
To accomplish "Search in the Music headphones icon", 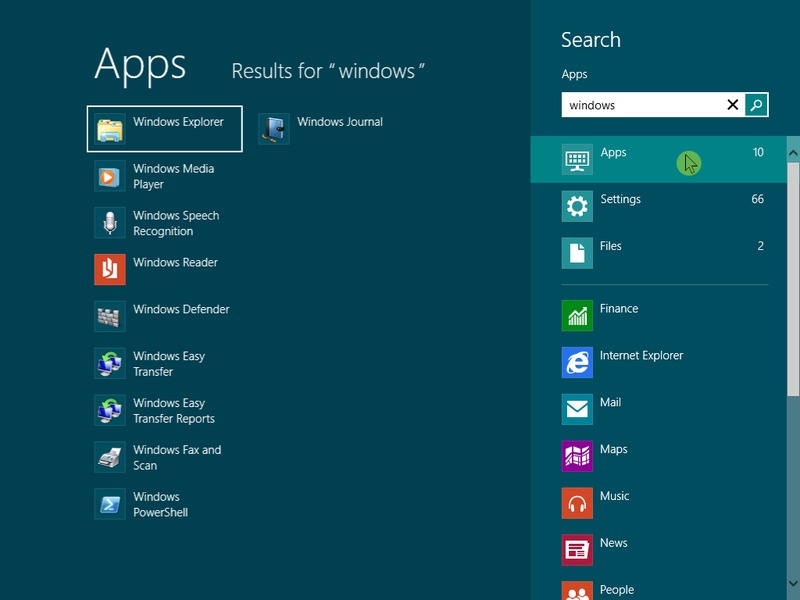I will click(577, 503).
